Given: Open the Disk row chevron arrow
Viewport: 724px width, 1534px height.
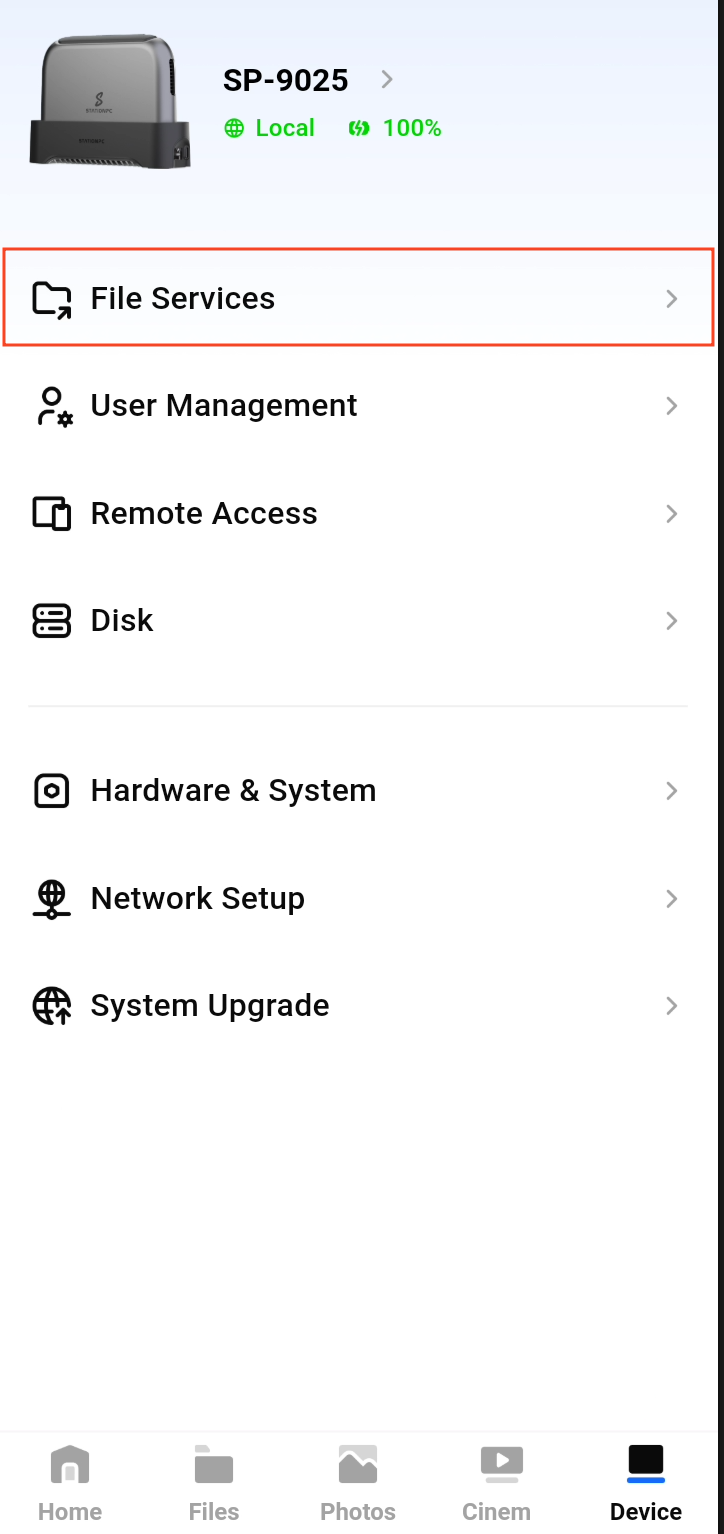Looking at the screenshot, I should (672, 621).
